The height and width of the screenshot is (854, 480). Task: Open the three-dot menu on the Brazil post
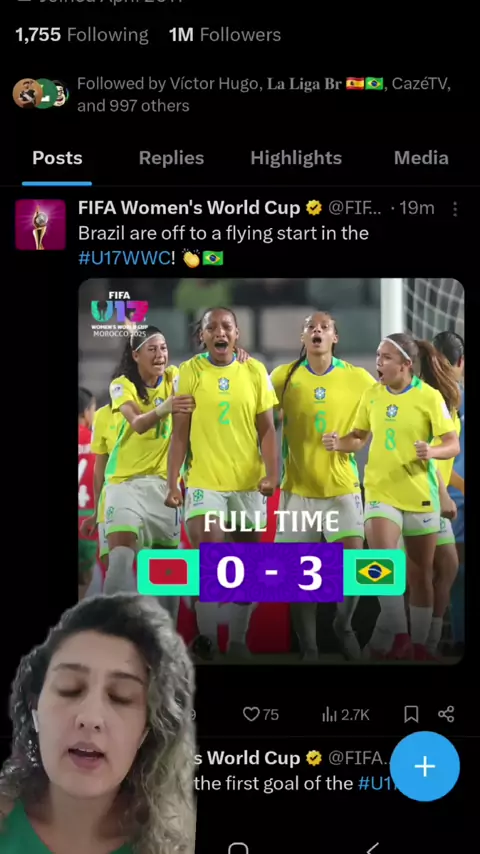[x=455, y=209]
